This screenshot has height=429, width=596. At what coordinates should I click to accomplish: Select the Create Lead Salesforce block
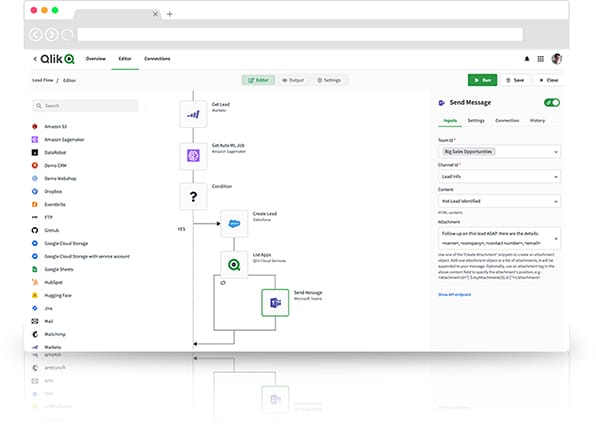[234, 223]
